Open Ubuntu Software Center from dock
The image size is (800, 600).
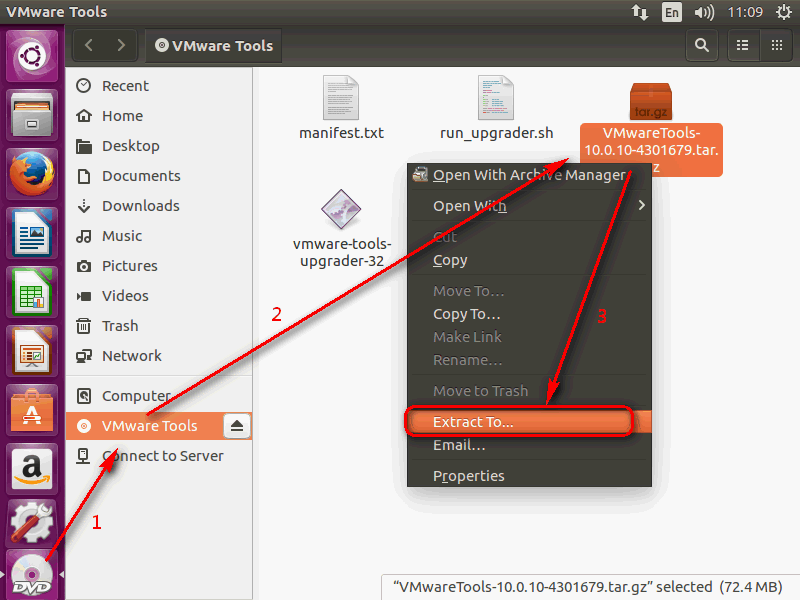click(x=32, y=411)
